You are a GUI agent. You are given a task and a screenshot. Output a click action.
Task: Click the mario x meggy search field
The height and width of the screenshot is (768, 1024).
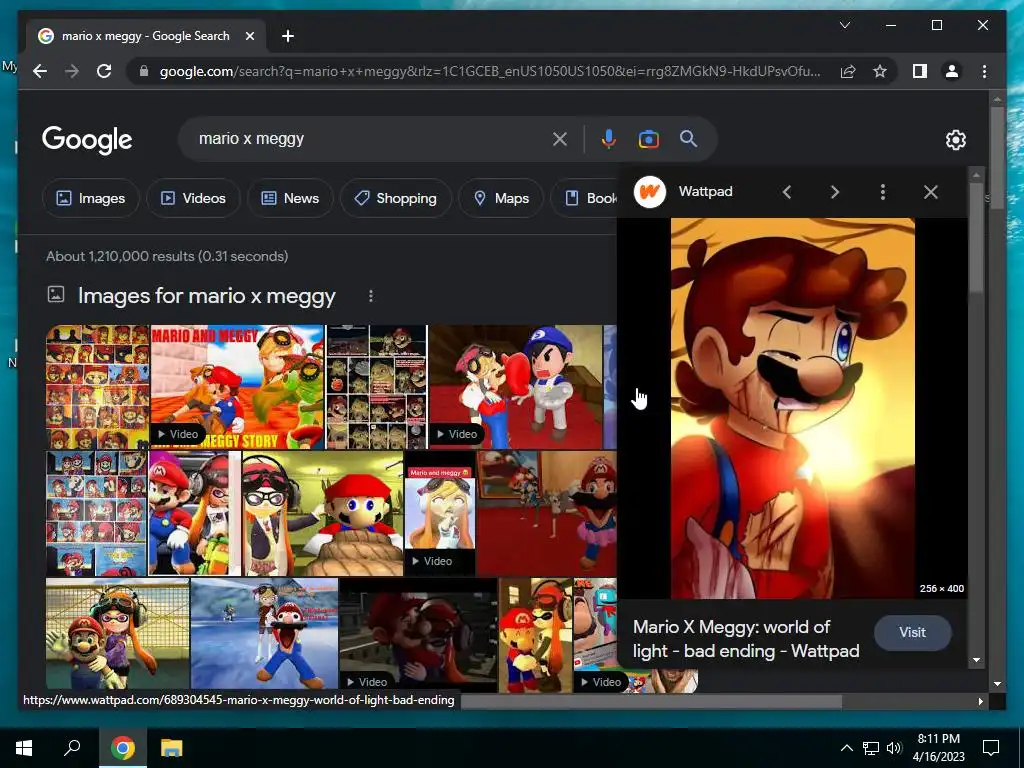369,138
